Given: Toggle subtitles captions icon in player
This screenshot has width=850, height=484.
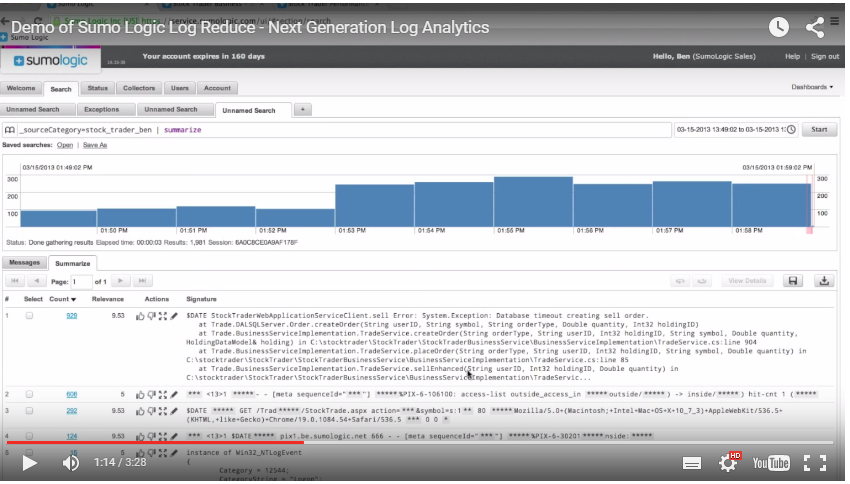Looking at the screenshot, I should pyautogui.click(x=692, y=463).
